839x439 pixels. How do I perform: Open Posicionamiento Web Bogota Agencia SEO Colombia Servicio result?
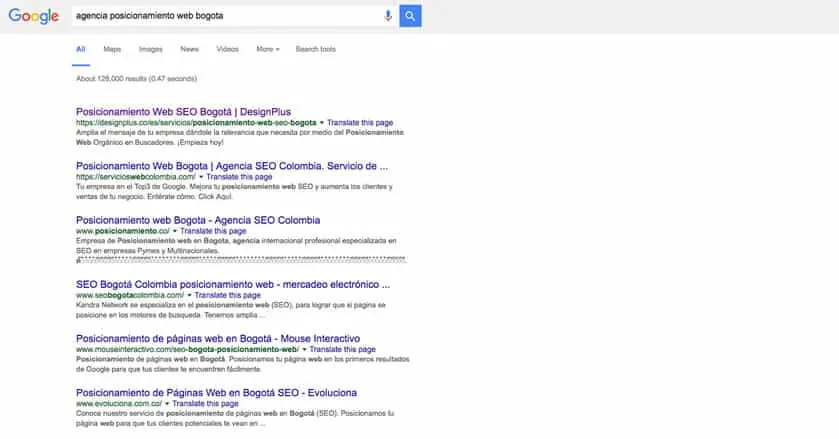[232, 166]
